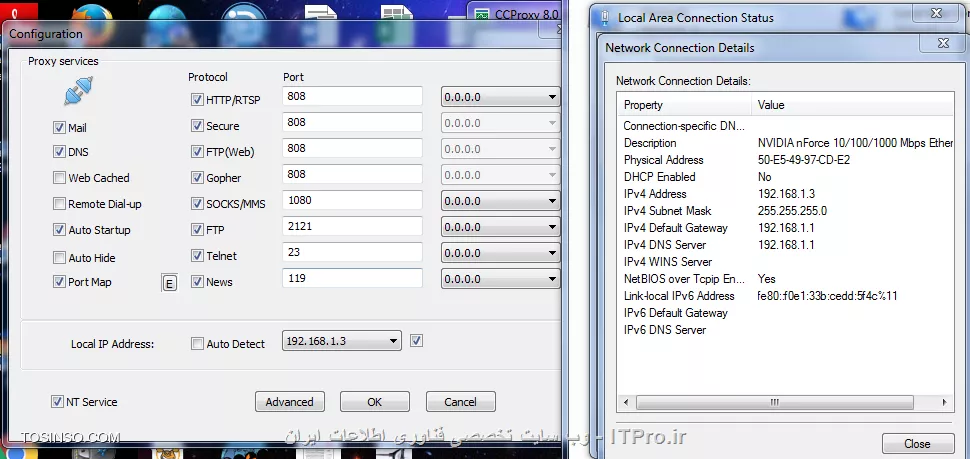This screenshot has height=459, width=970.
Task: Open the Telnet bind address dropdown
Action: (x=500, y=253)
